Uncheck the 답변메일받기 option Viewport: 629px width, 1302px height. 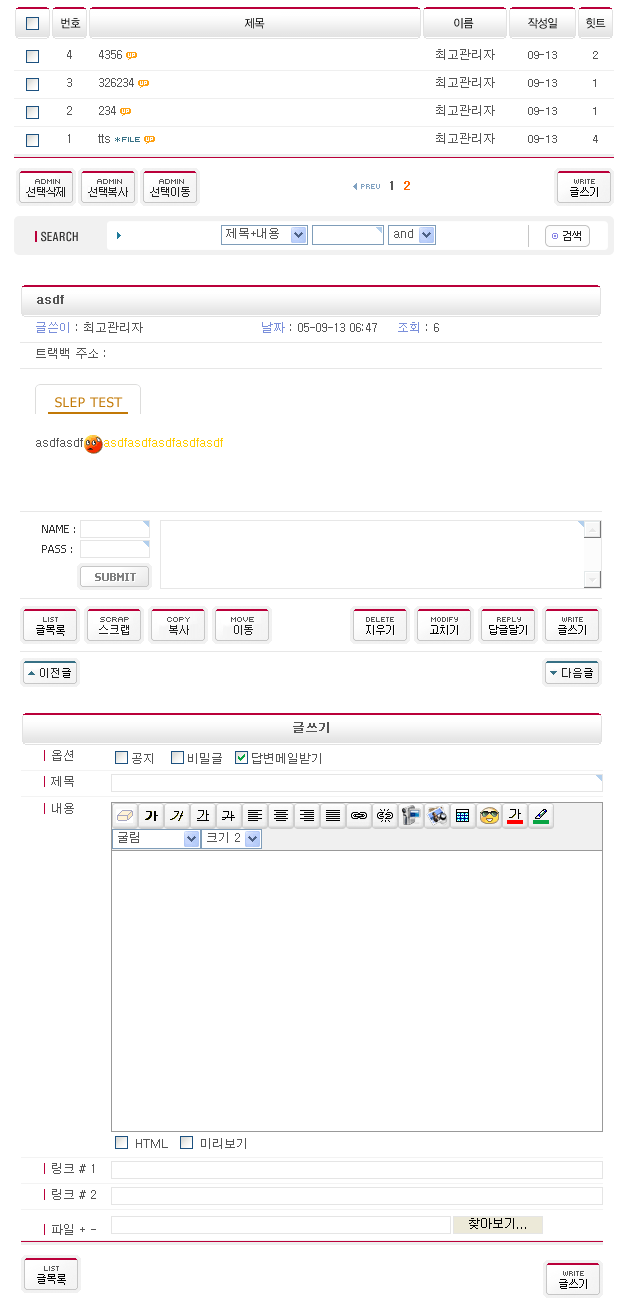click(x=241, y=758)
